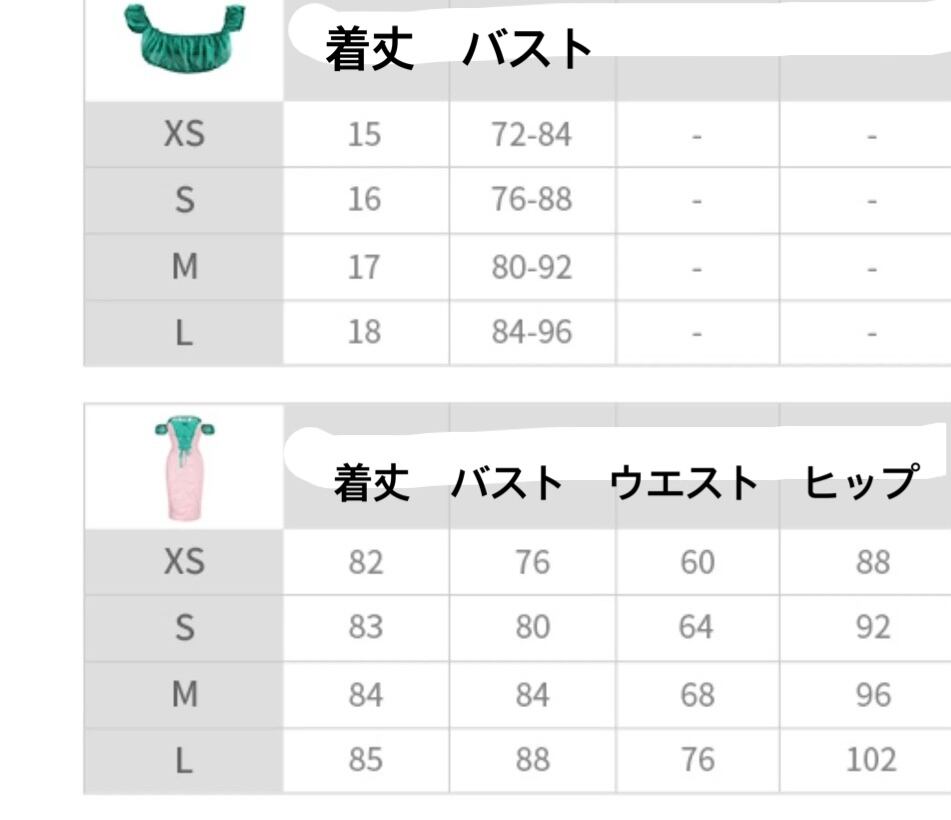Select the 着丈 header above the green top table
Image resolution: width=951 pixels, height=820 pixels.
point(369,49)
